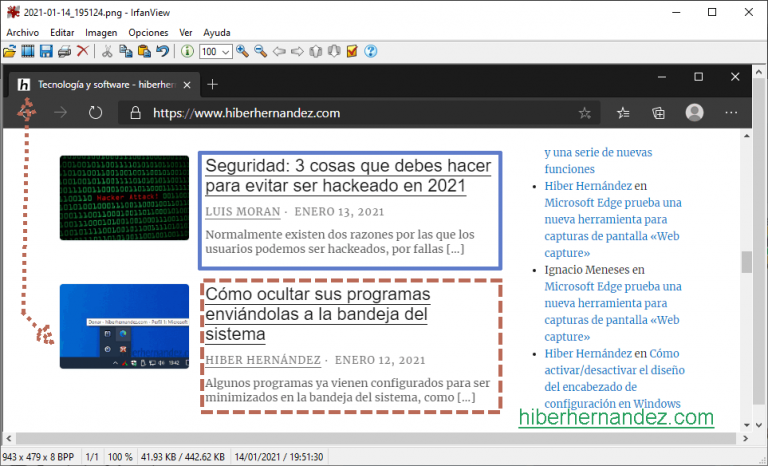768x466 pixels.
Task: Click the Open file folder icon
Action: (10, 51)
